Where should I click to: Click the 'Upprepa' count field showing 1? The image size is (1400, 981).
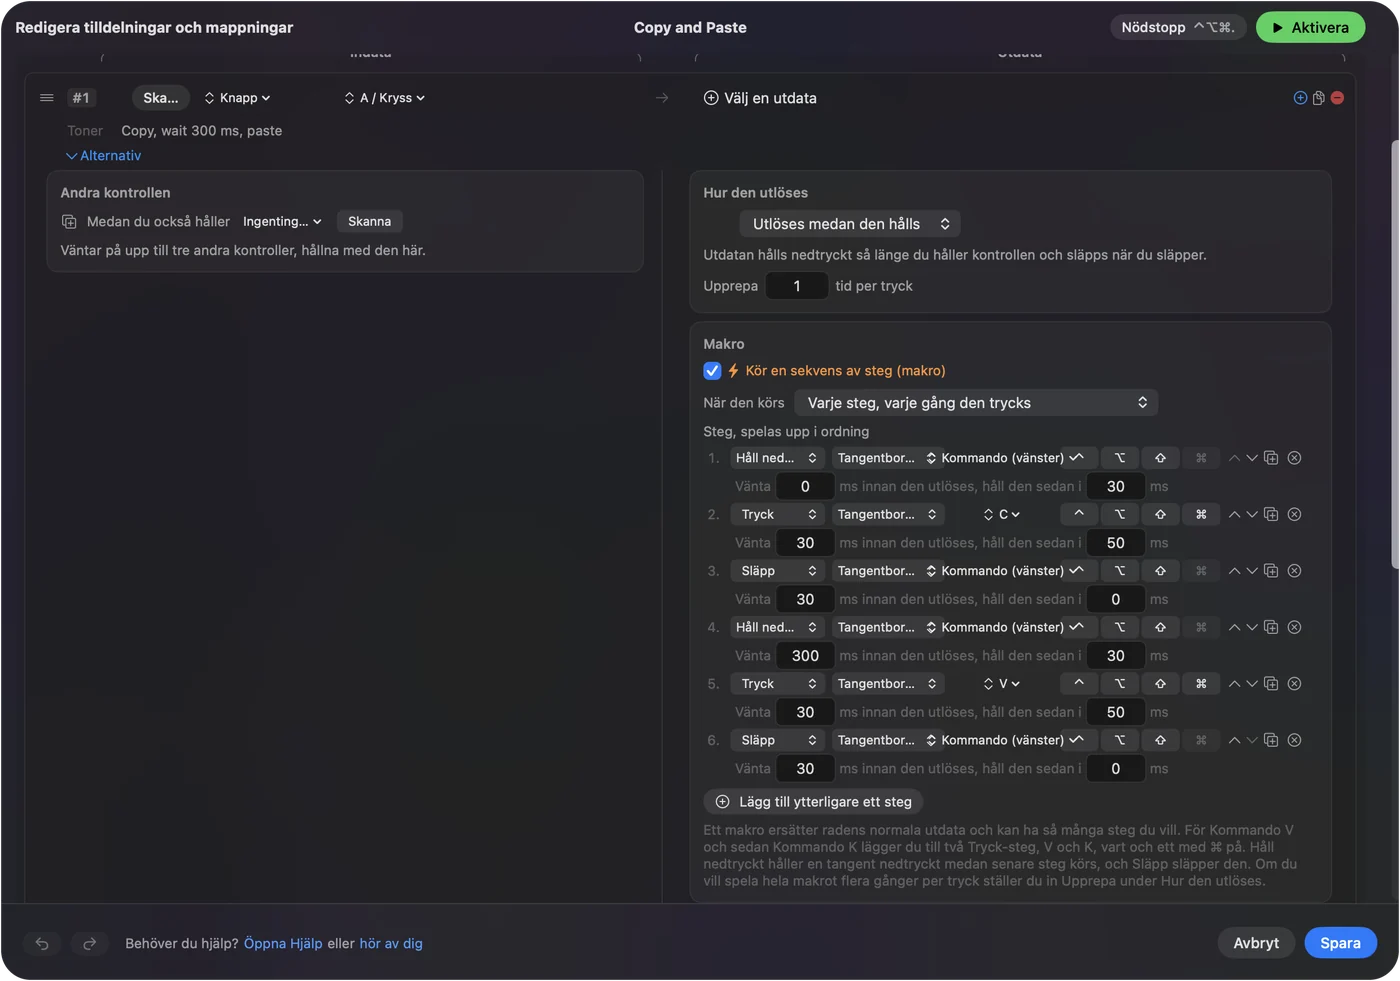[x=797, y=286]
